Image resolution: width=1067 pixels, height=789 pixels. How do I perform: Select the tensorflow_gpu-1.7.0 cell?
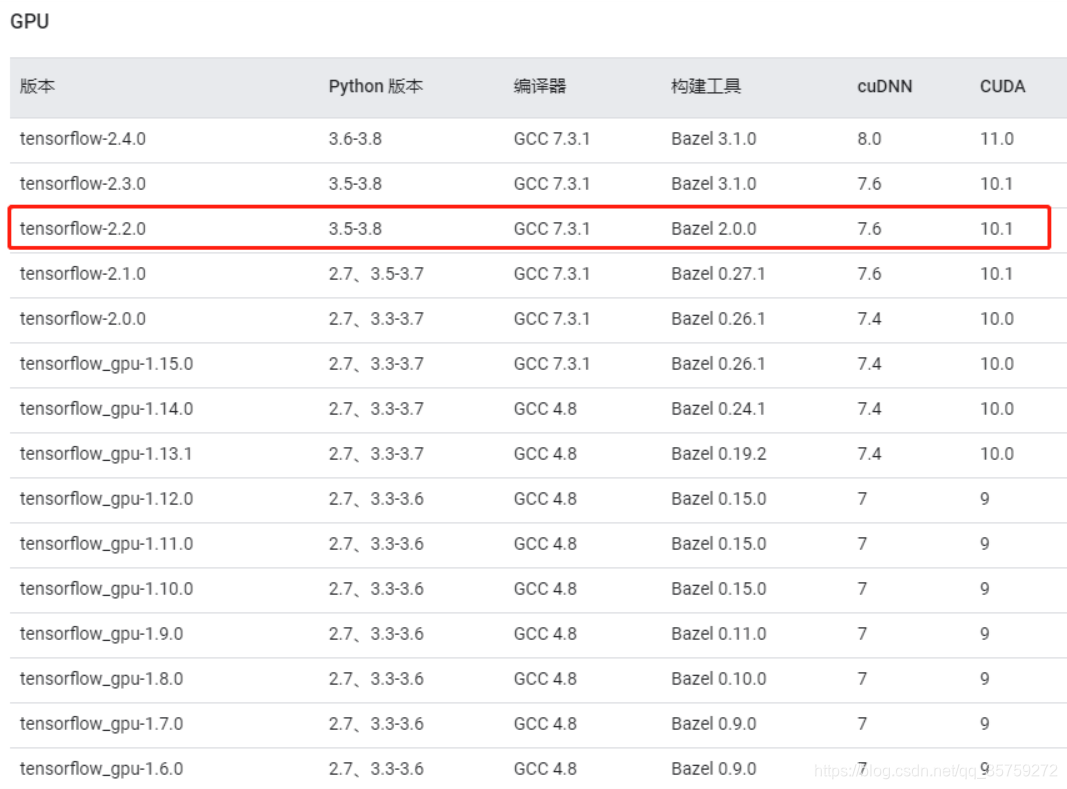coord(101,724)
